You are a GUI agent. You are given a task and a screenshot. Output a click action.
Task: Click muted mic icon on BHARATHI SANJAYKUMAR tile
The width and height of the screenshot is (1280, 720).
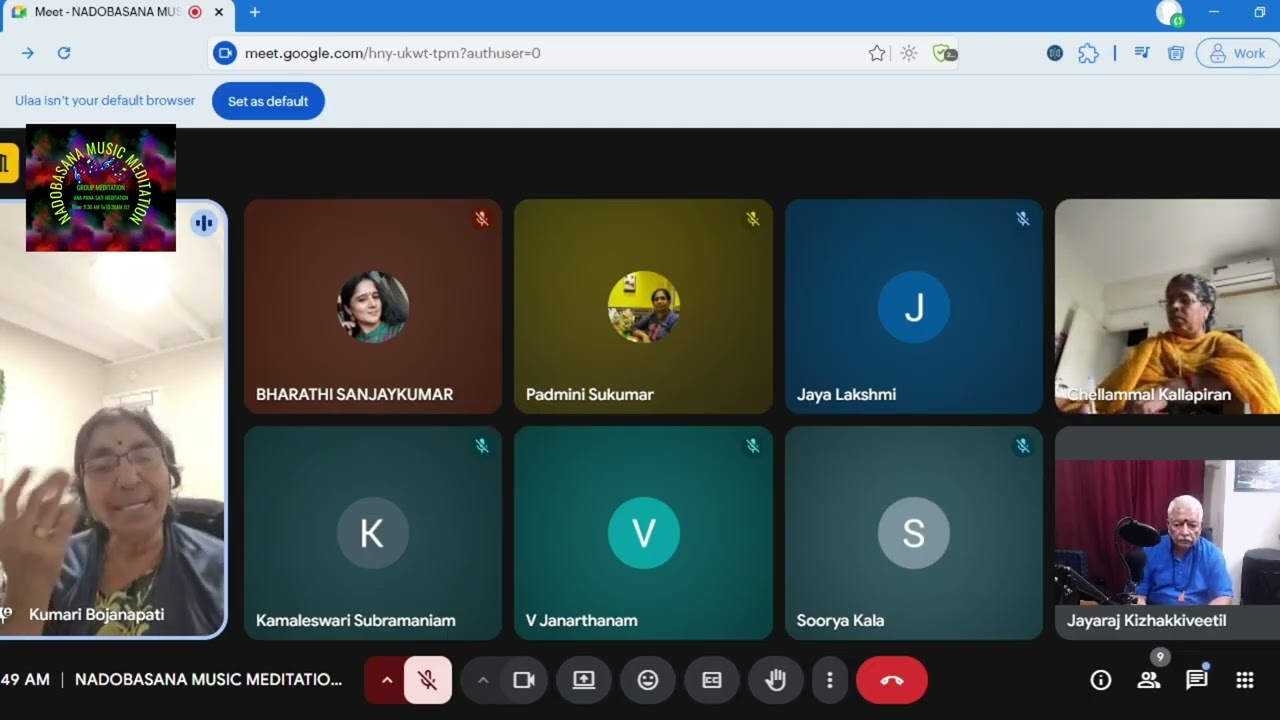[482, 219]
